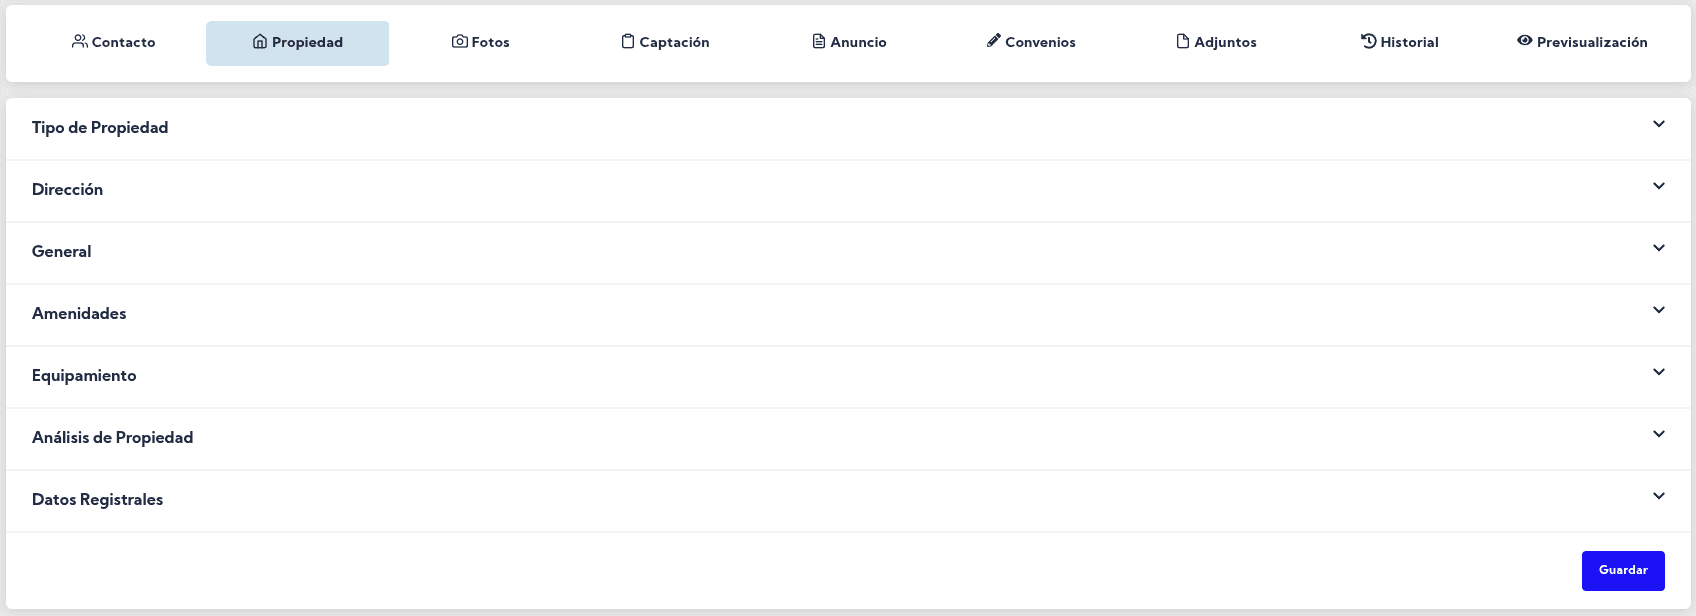Click the document icon beside Anuncio

coord(819,42)
